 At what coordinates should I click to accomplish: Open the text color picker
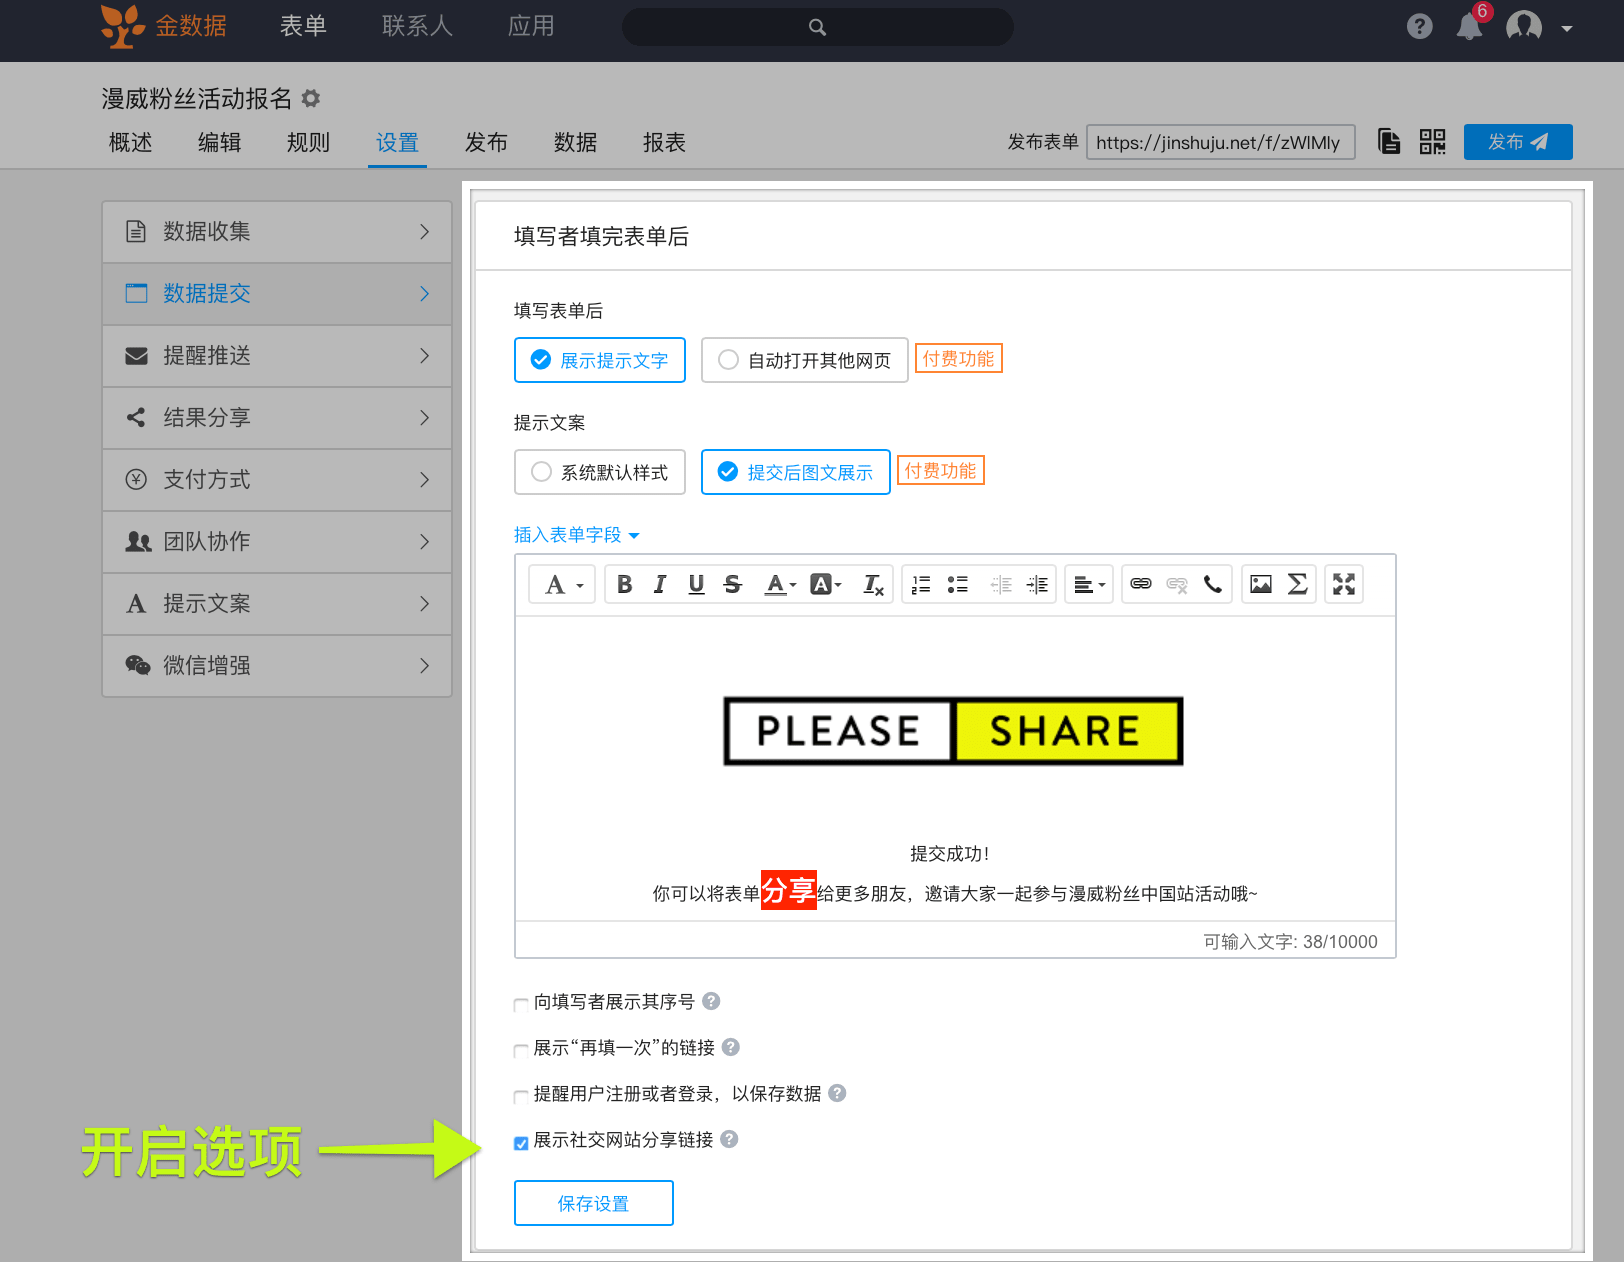click(x=780, y=585)
